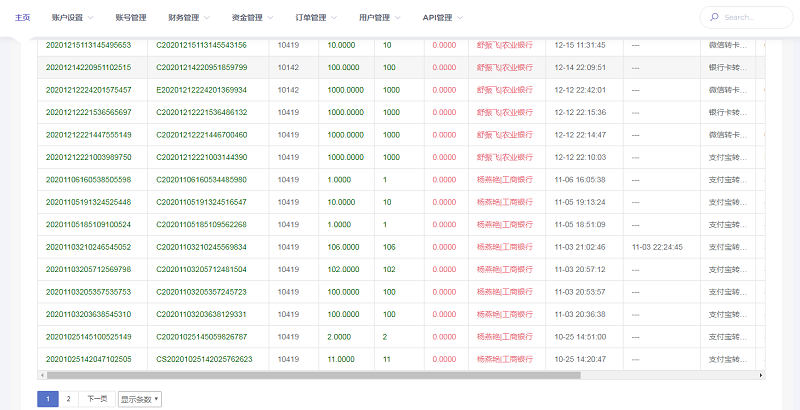Click the 下一页 next page button
The width and height of the screenshot is (800, 410).
pyautogui.click(x=97, y=399)
